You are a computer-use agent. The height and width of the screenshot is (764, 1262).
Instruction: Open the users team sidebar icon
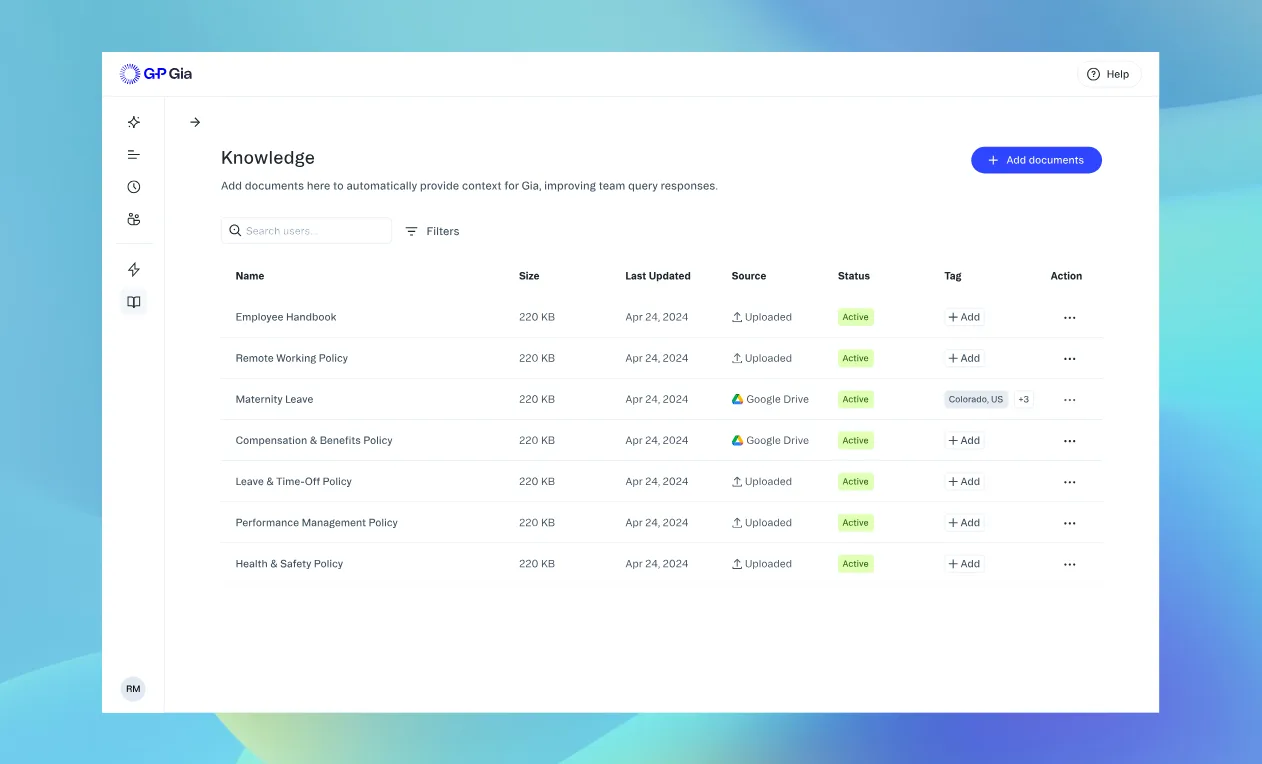tap(134, 219)
